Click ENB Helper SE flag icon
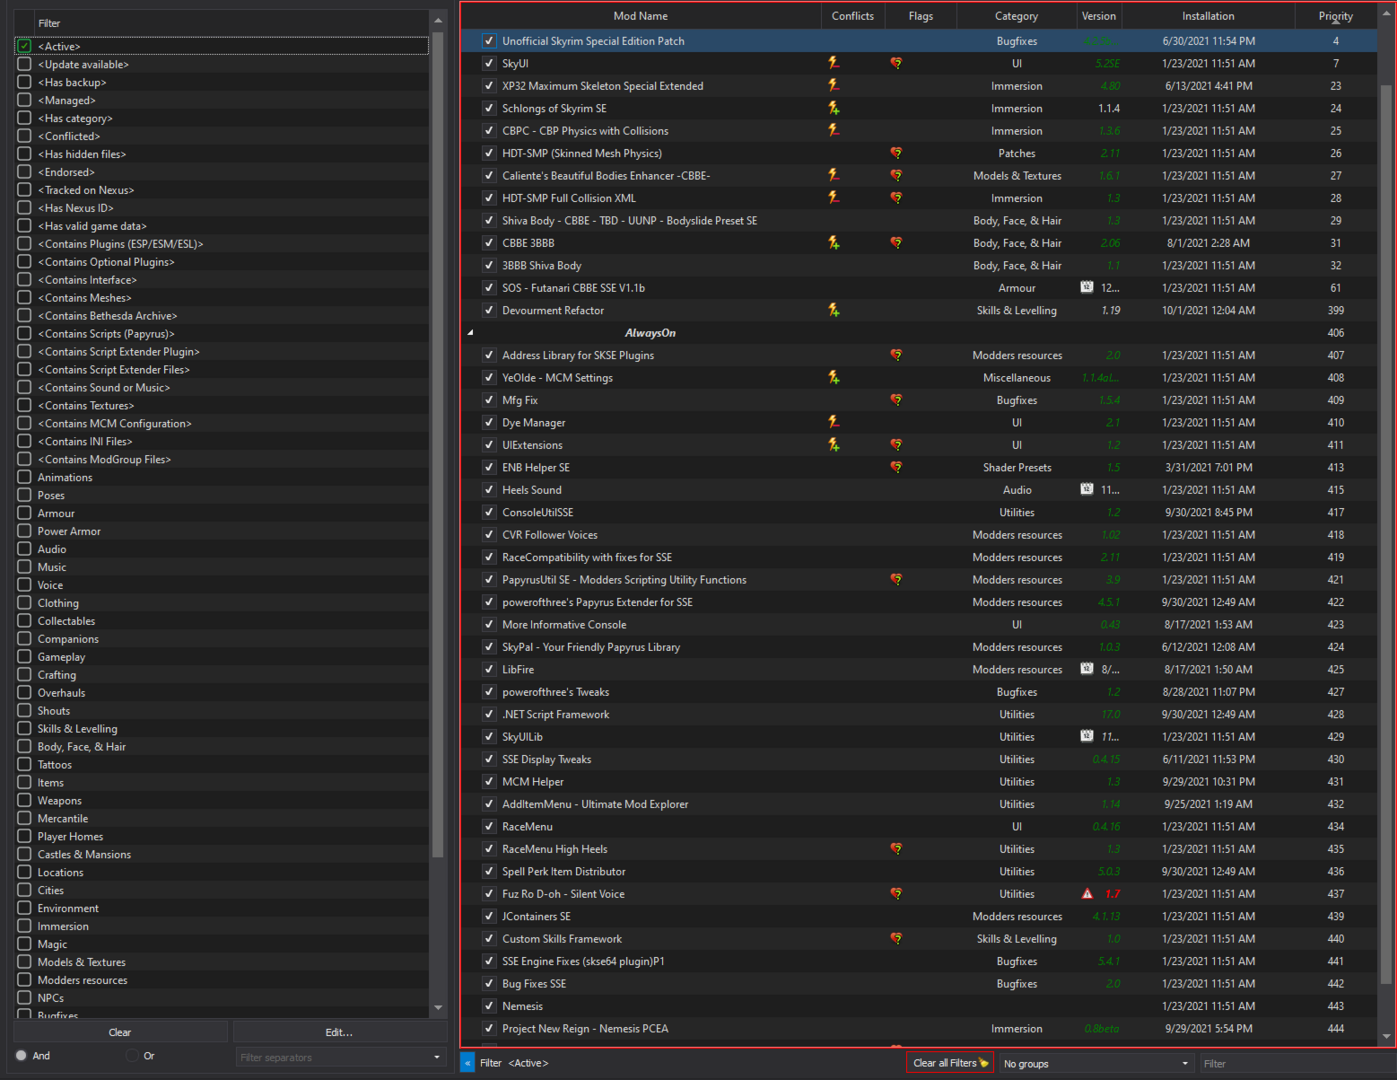 click(896, 467)
